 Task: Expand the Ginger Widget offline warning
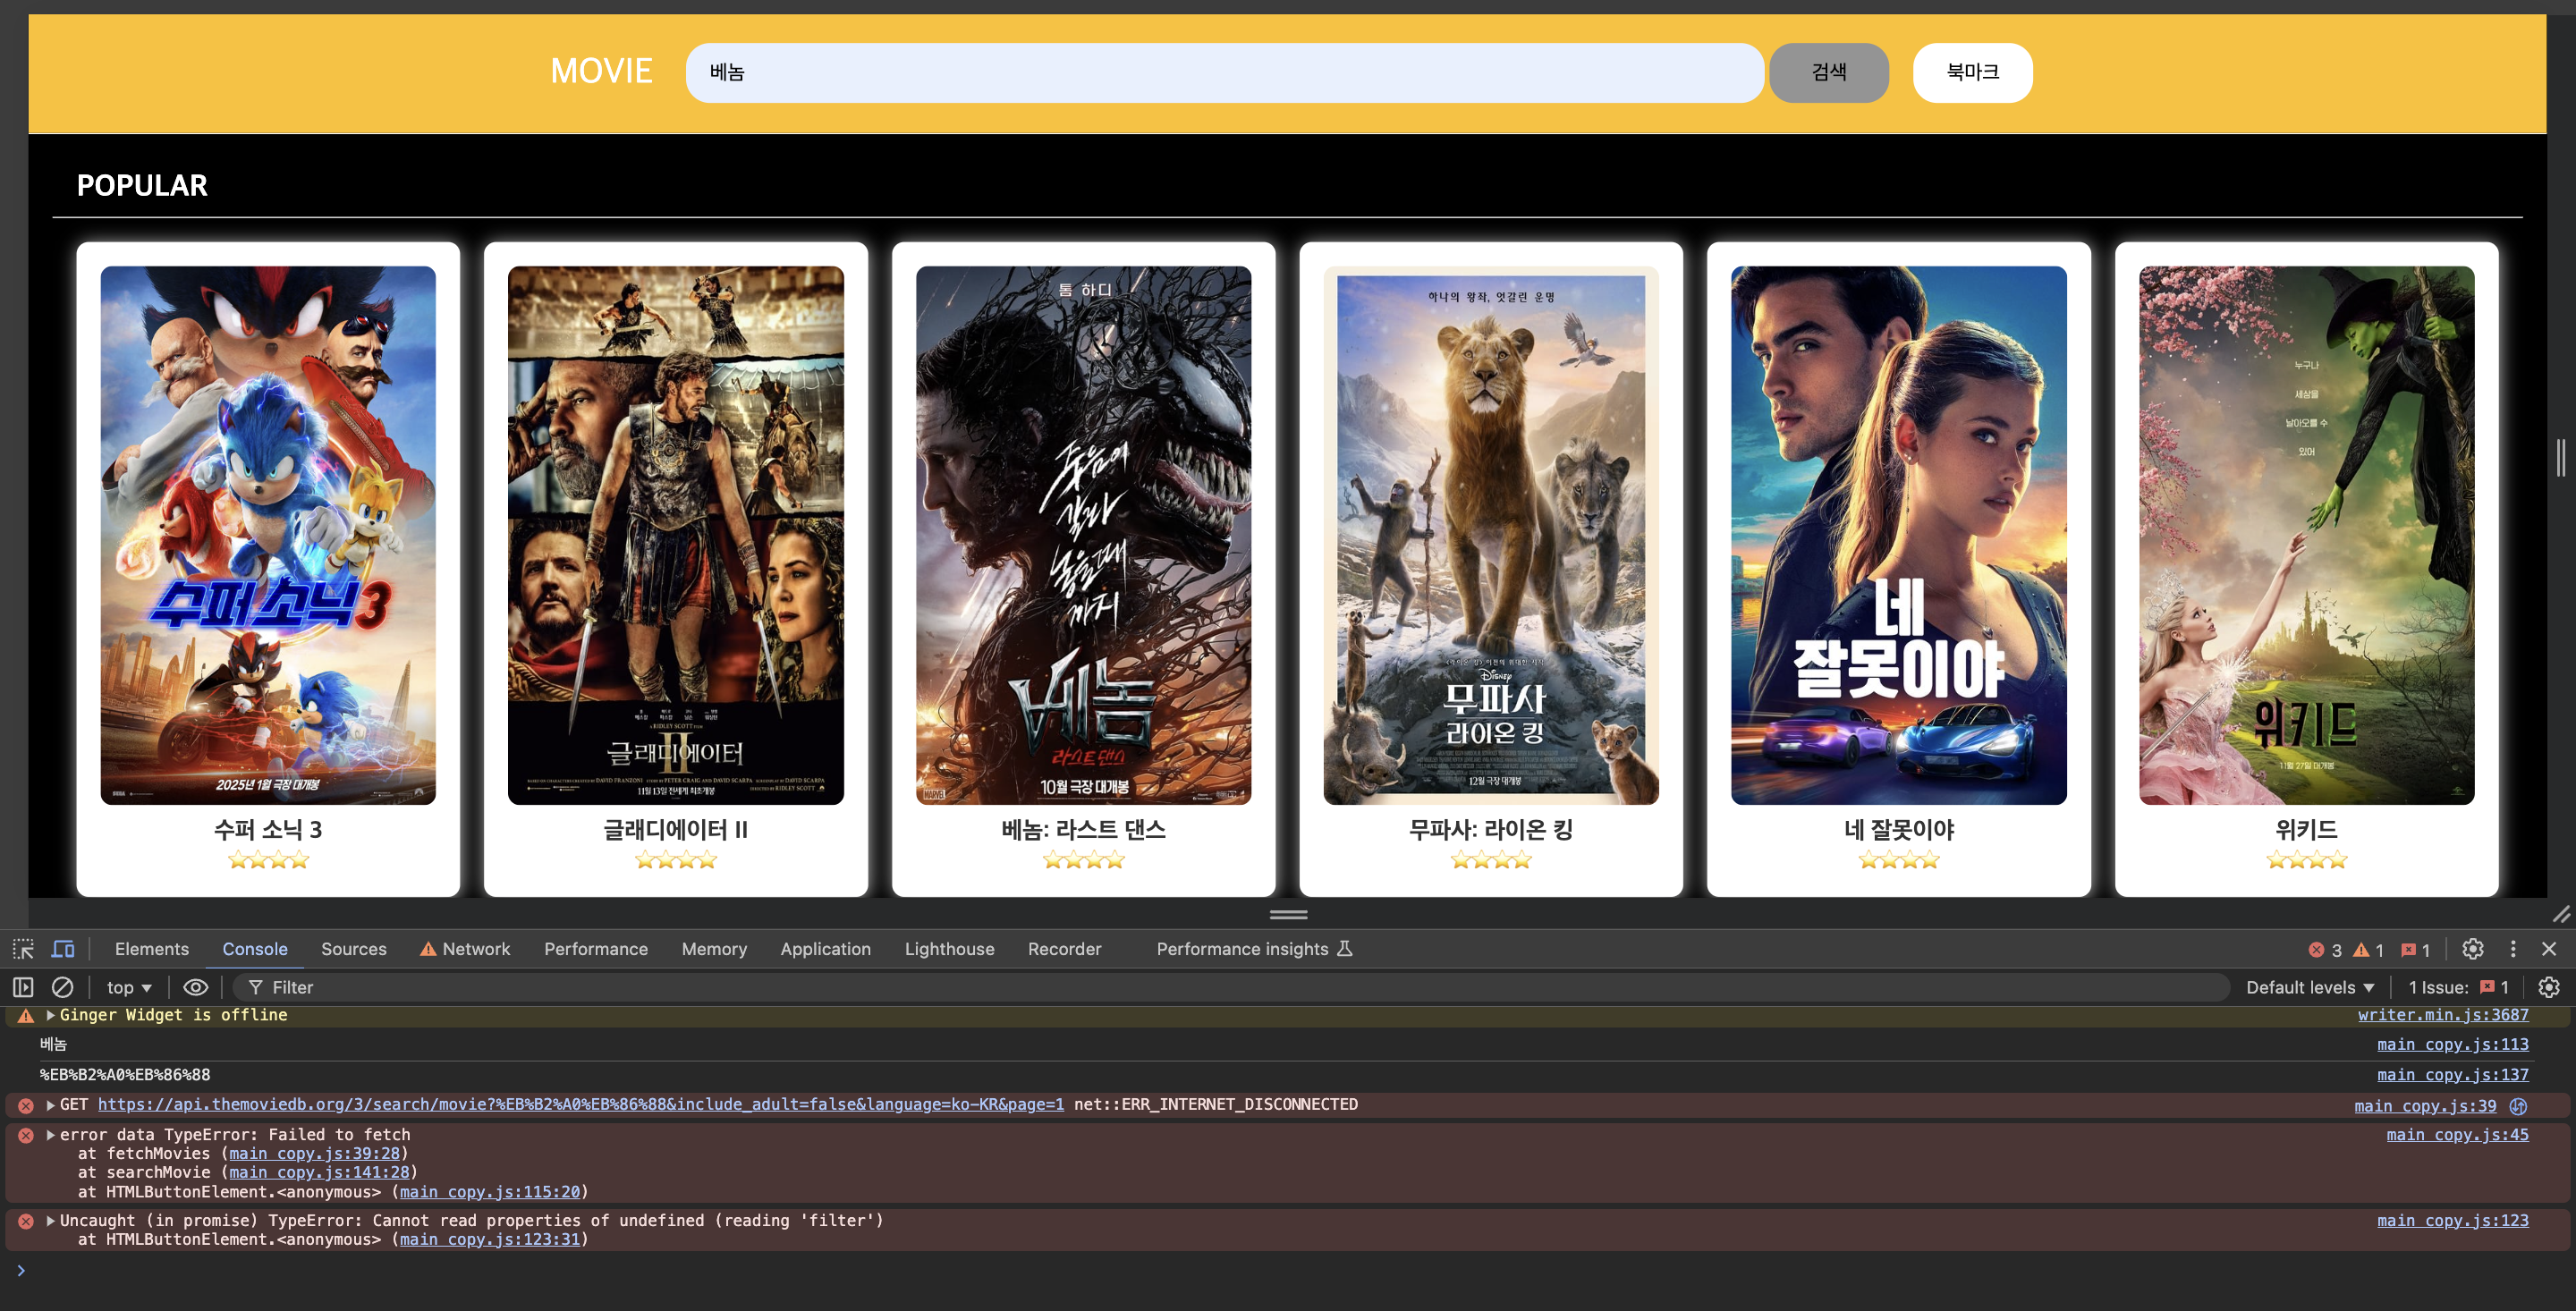click(50, 1015)
